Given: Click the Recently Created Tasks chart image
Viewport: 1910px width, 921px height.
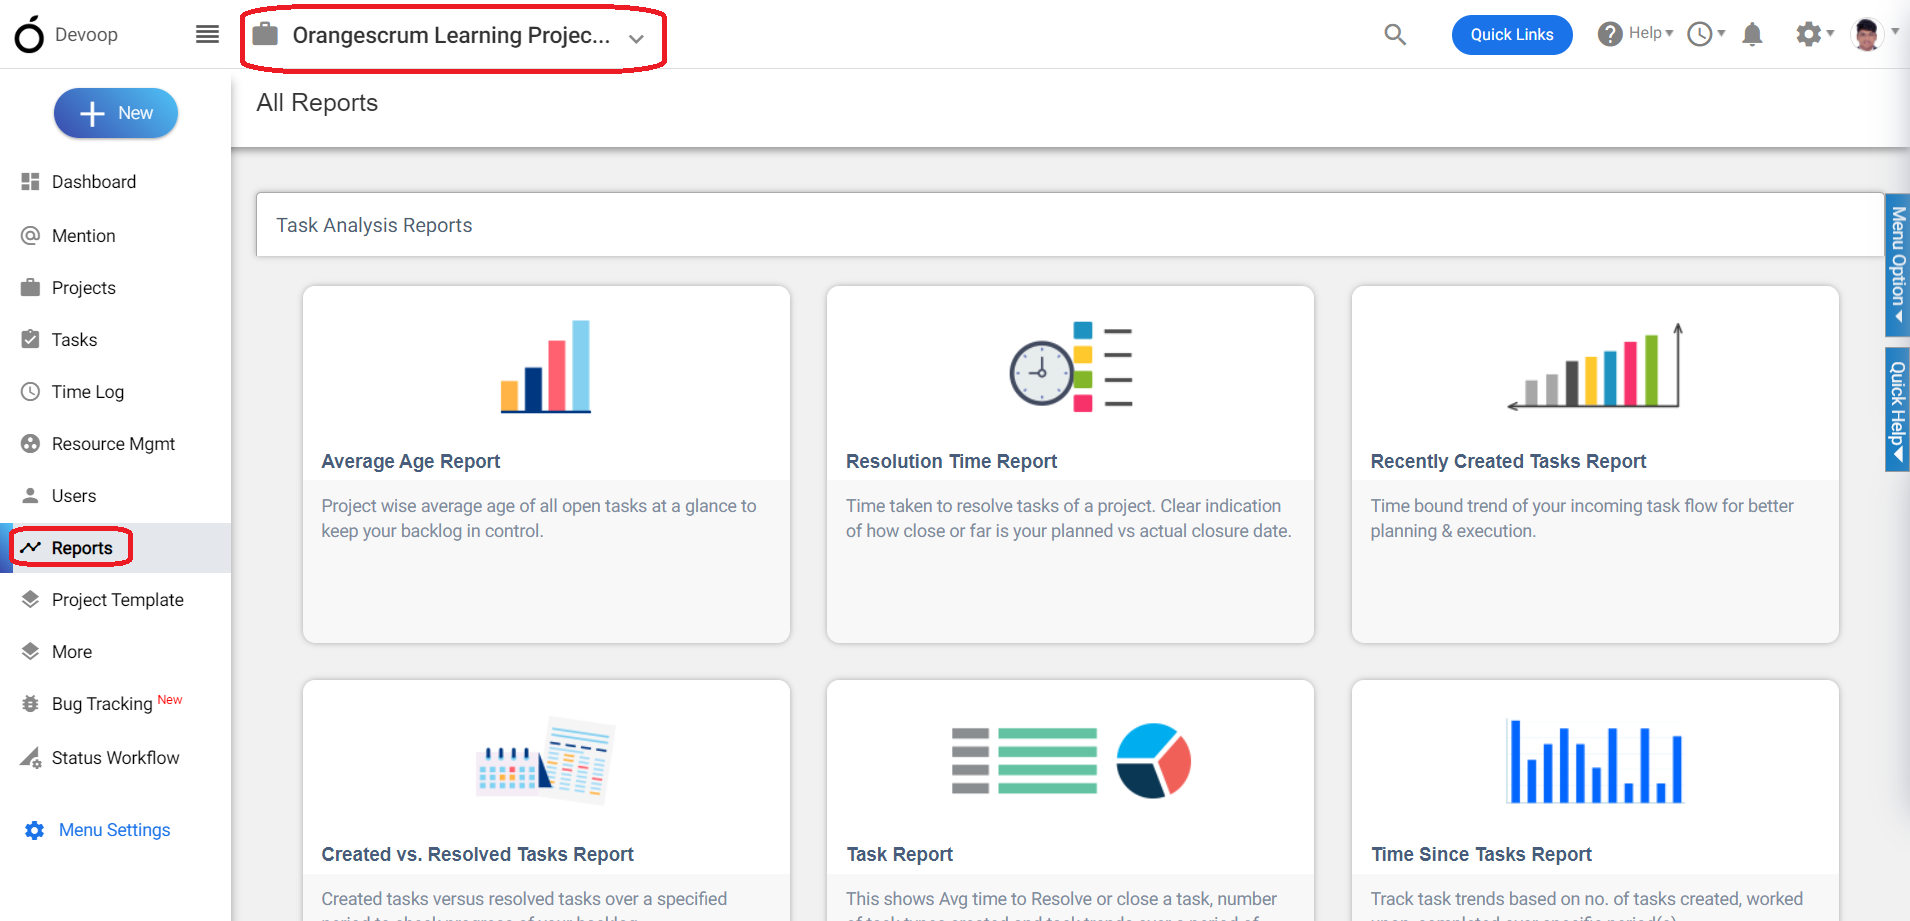Looking at the screenshot, I should click(x=1595, y=366).
